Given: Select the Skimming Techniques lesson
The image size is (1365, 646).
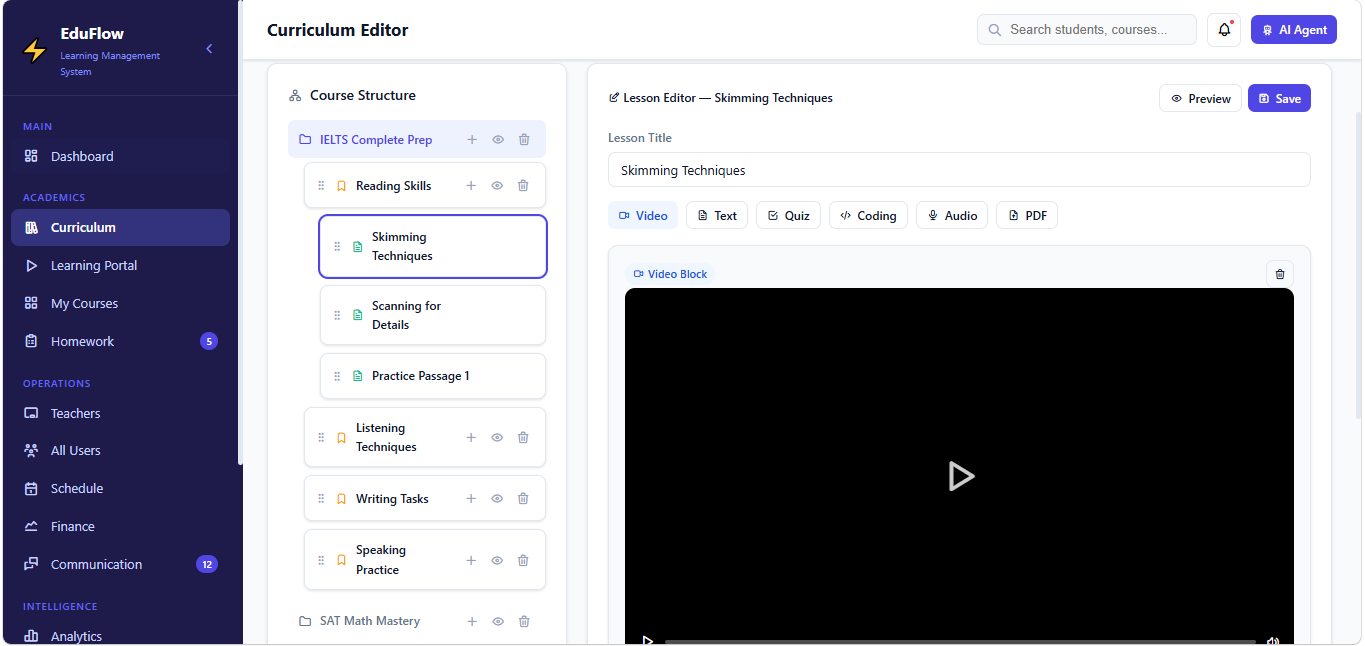Looking at the screenshot, I should [x=433, y=246].
